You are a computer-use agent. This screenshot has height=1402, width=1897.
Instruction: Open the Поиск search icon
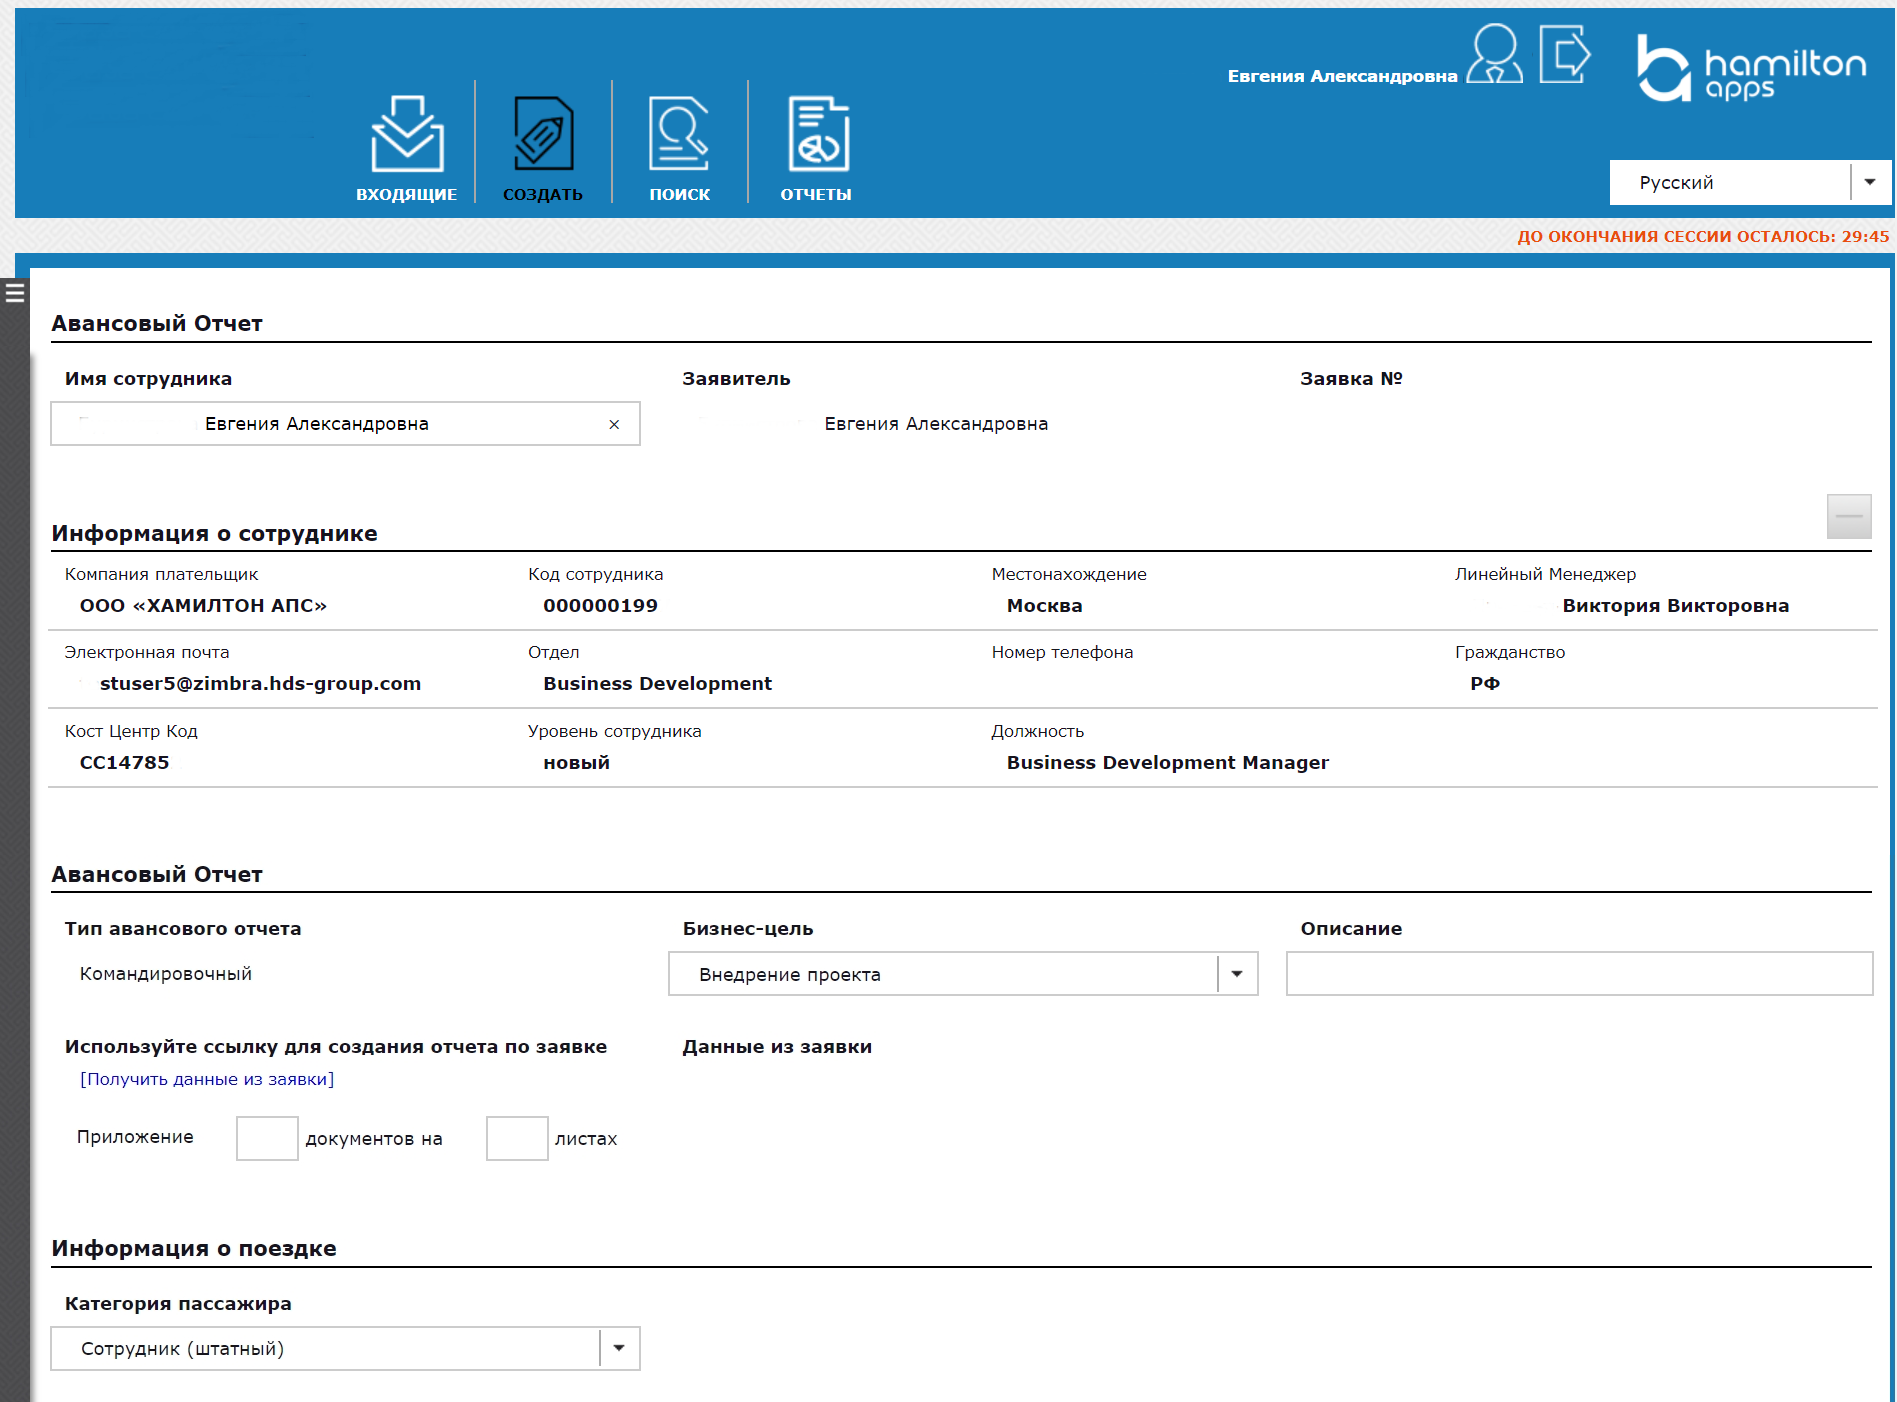coord(679,134)
